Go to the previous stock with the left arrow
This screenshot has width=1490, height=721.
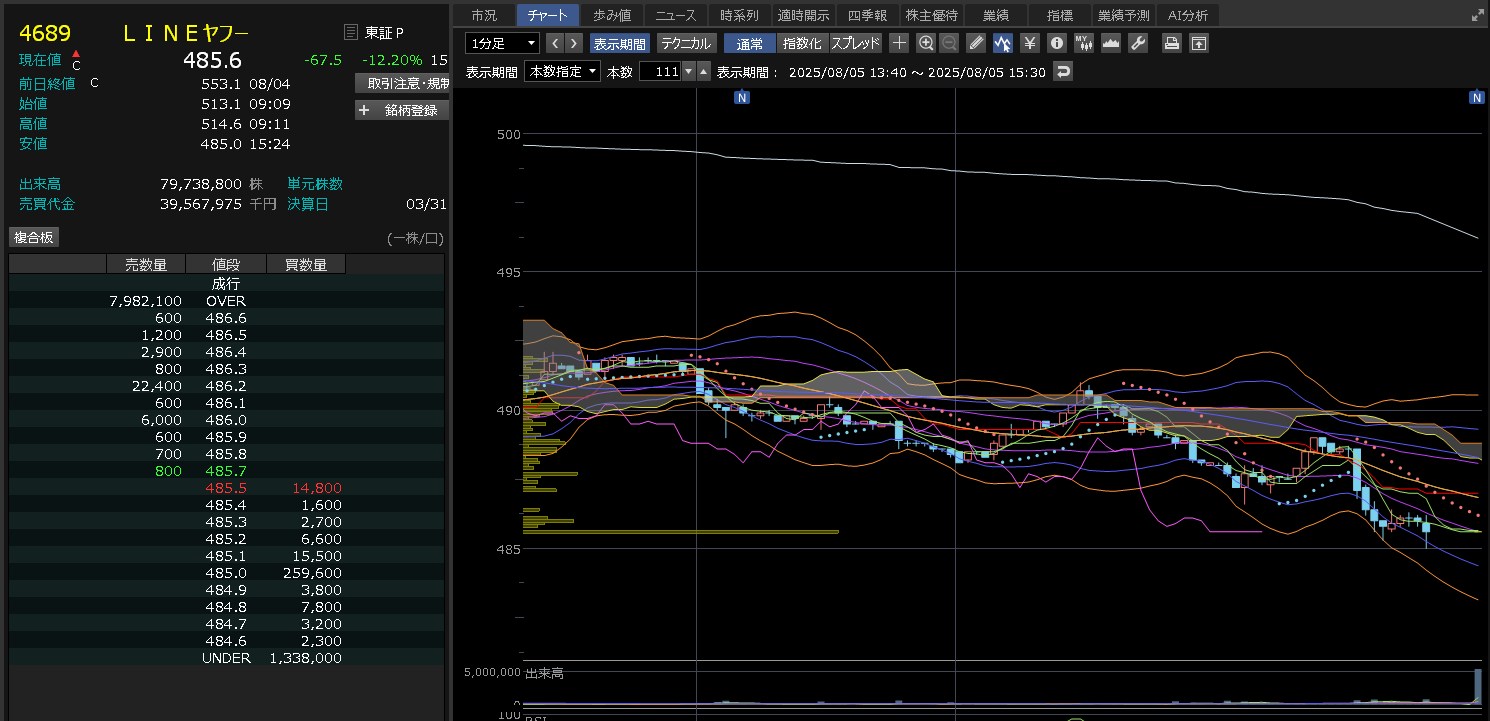click(554, 43)
